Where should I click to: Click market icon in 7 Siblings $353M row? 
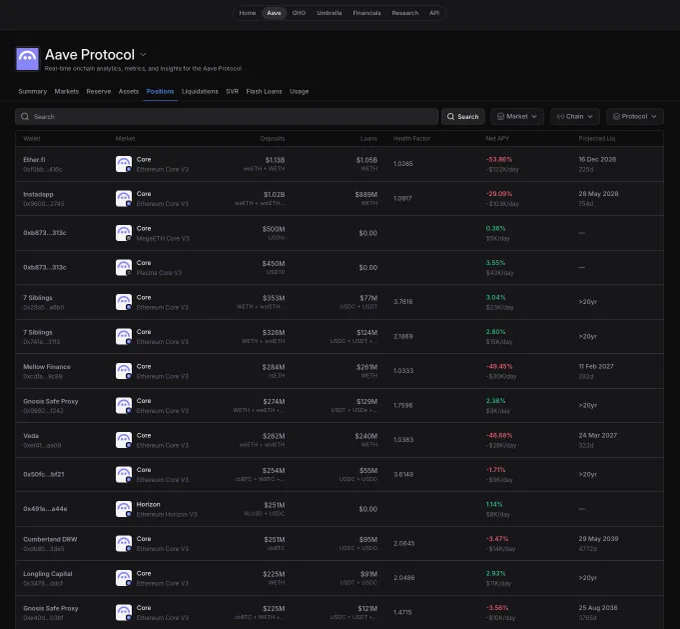pyautogui.click(x=124, y=302)
